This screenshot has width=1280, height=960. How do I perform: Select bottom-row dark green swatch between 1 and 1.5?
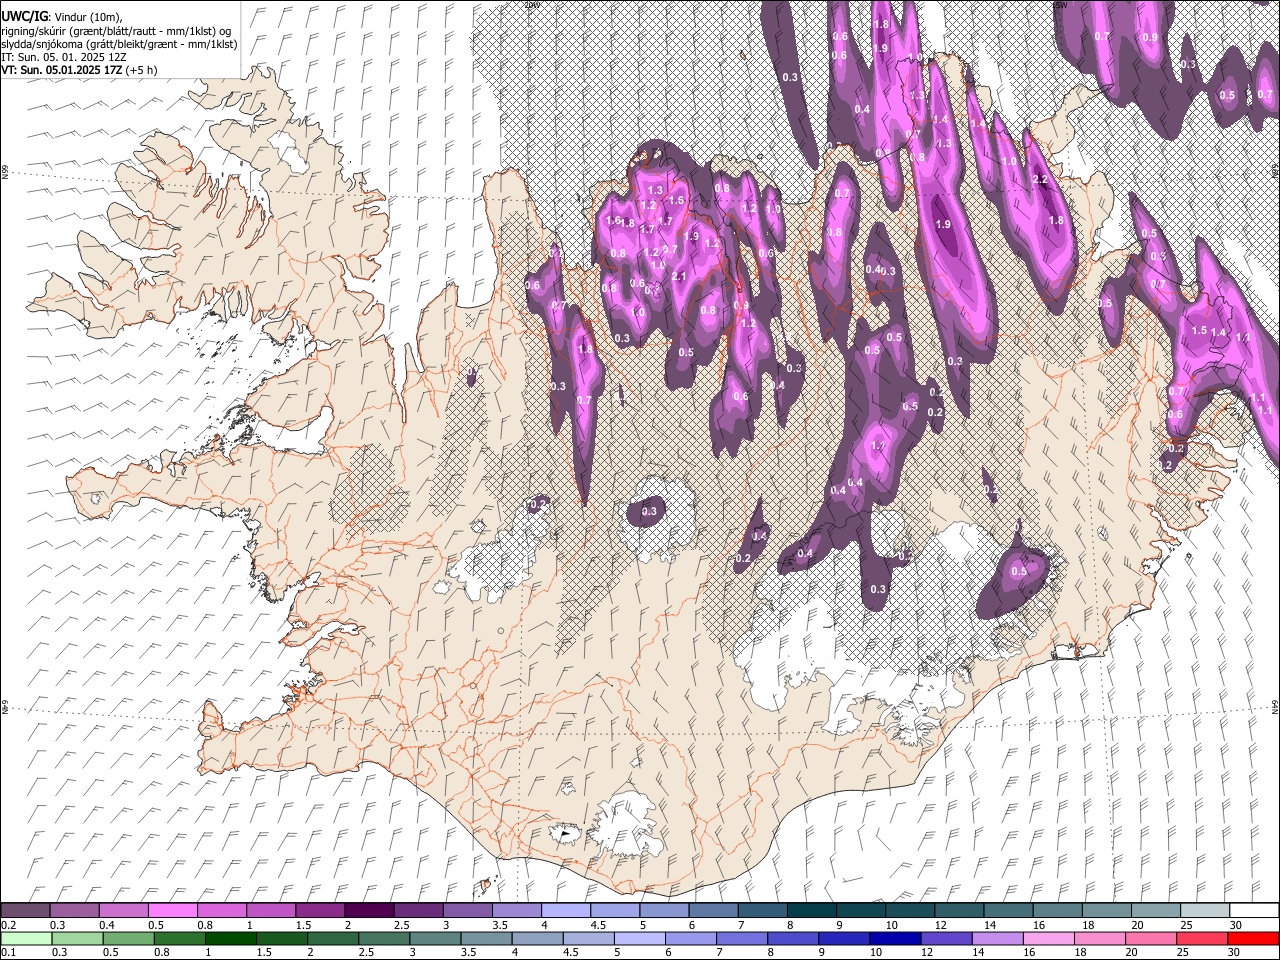point(229,938)
